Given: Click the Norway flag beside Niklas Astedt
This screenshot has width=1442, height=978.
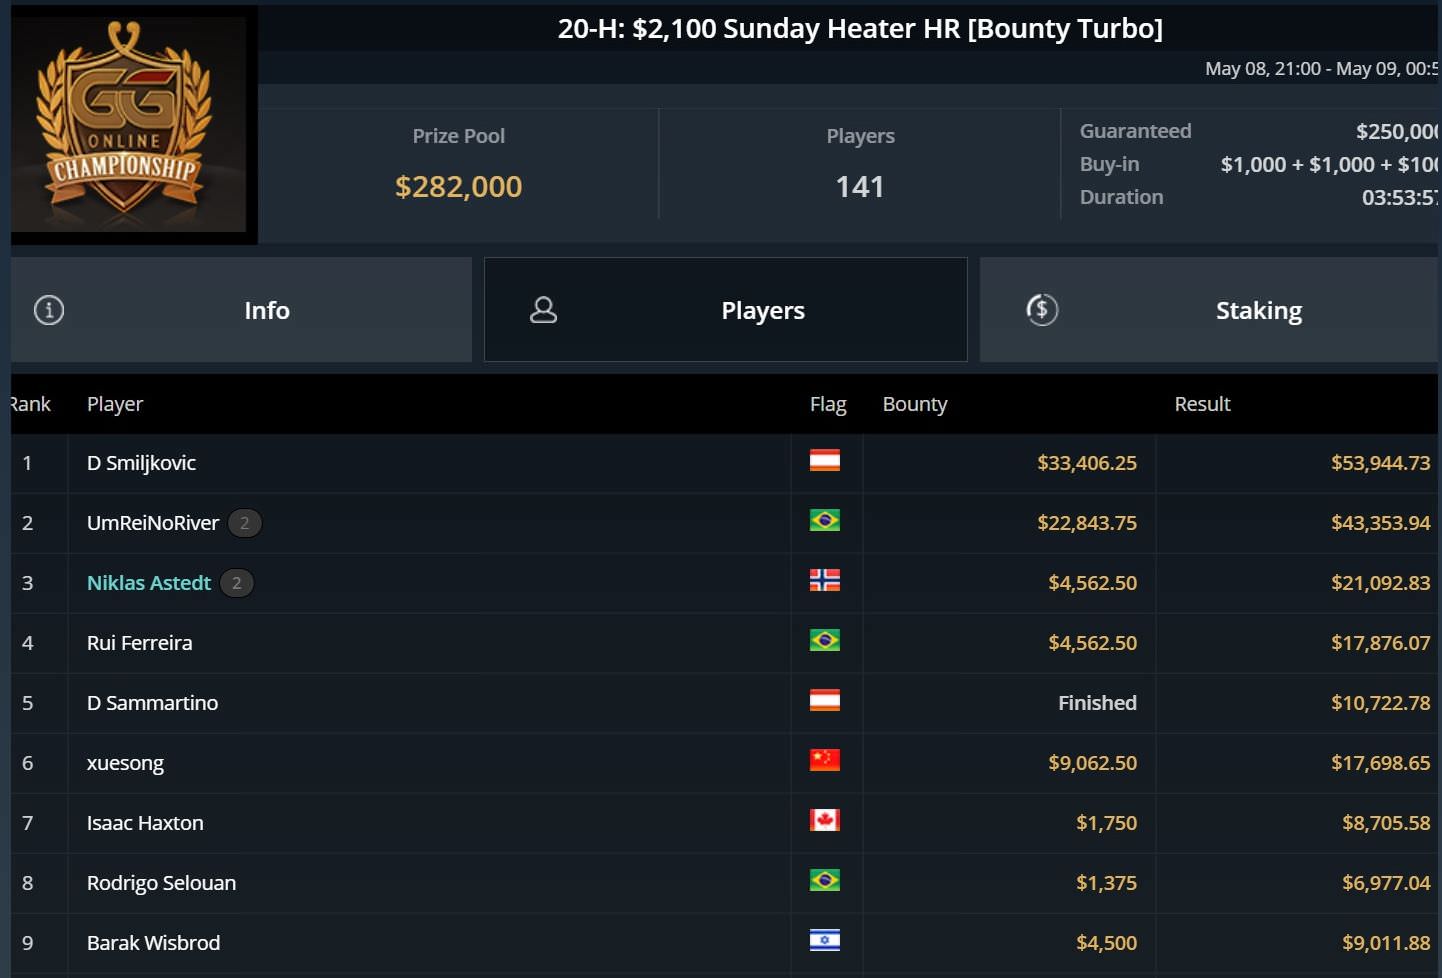Looking at the screenshot, I should click(x=824, y=581).
